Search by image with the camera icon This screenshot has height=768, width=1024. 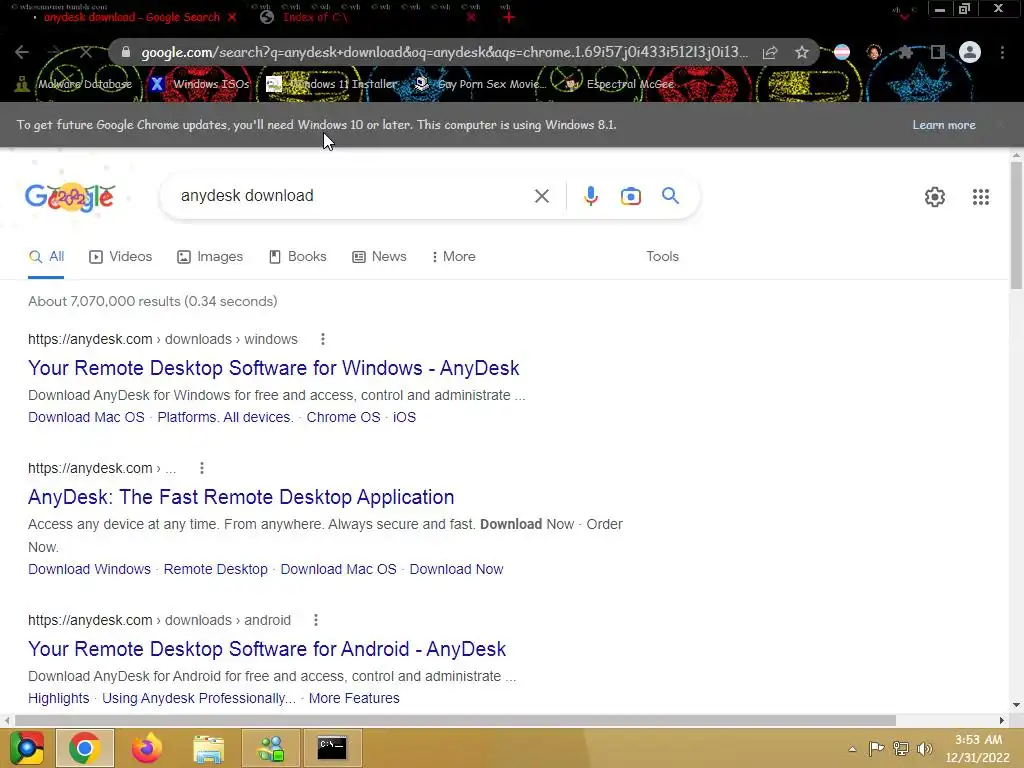630,196
